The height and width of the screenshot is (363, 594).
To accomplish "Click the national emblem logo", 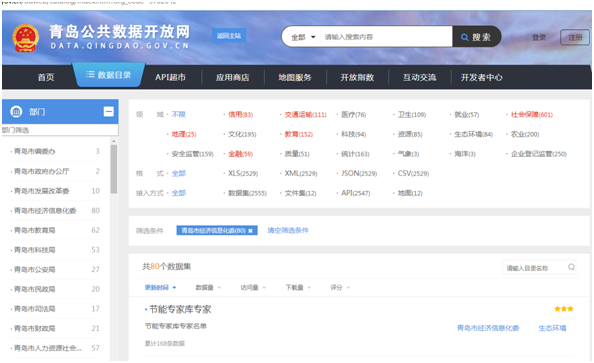I will point(25,38).
